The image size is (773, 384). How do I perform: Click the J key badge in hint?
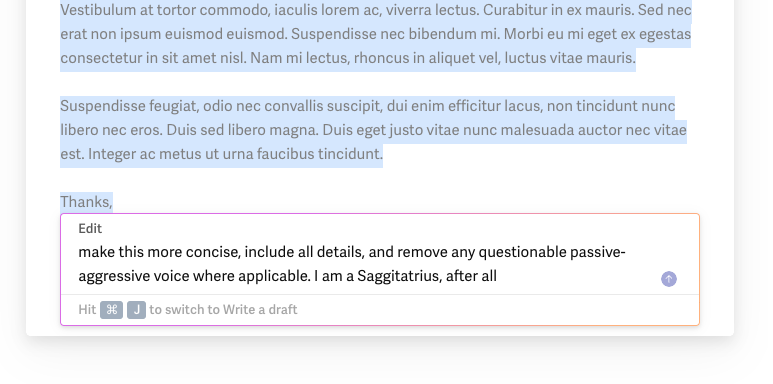pos(137,310)
